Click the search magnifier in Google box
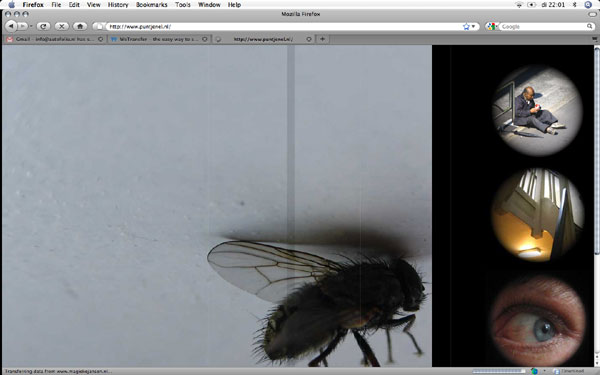The width and height of the screenshot is (600, 375). click(590, 26)
